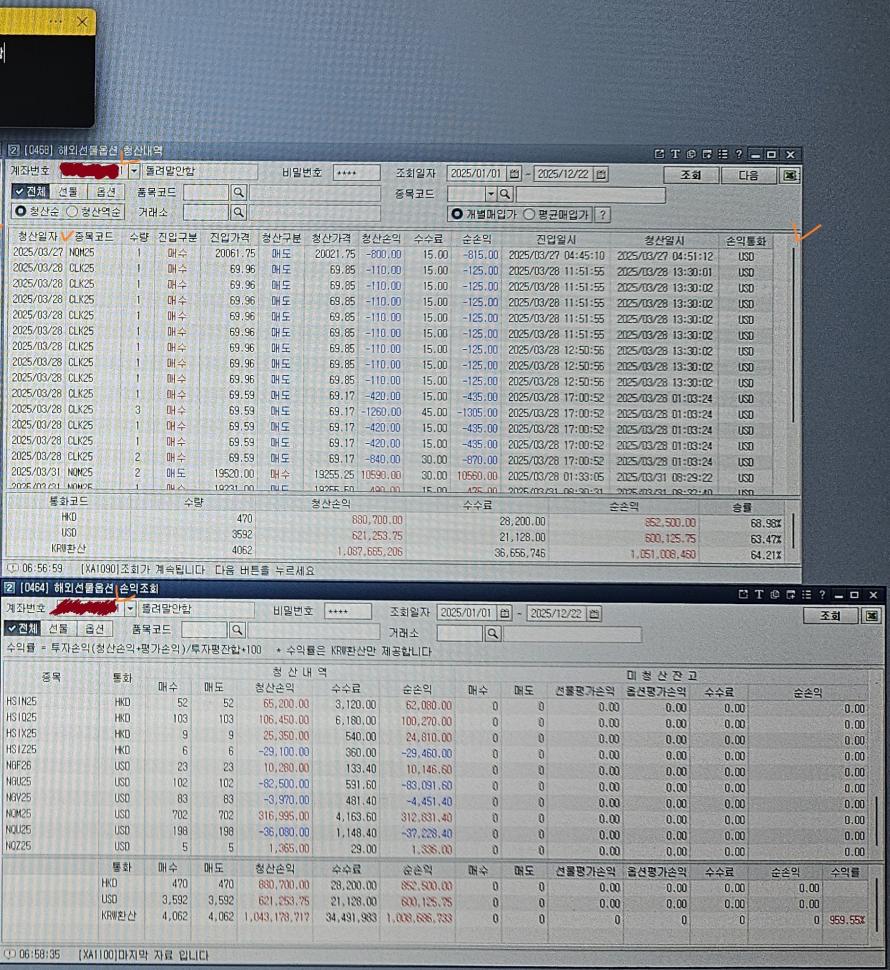Select the 청산순 radio button

(x=21, y=212)
